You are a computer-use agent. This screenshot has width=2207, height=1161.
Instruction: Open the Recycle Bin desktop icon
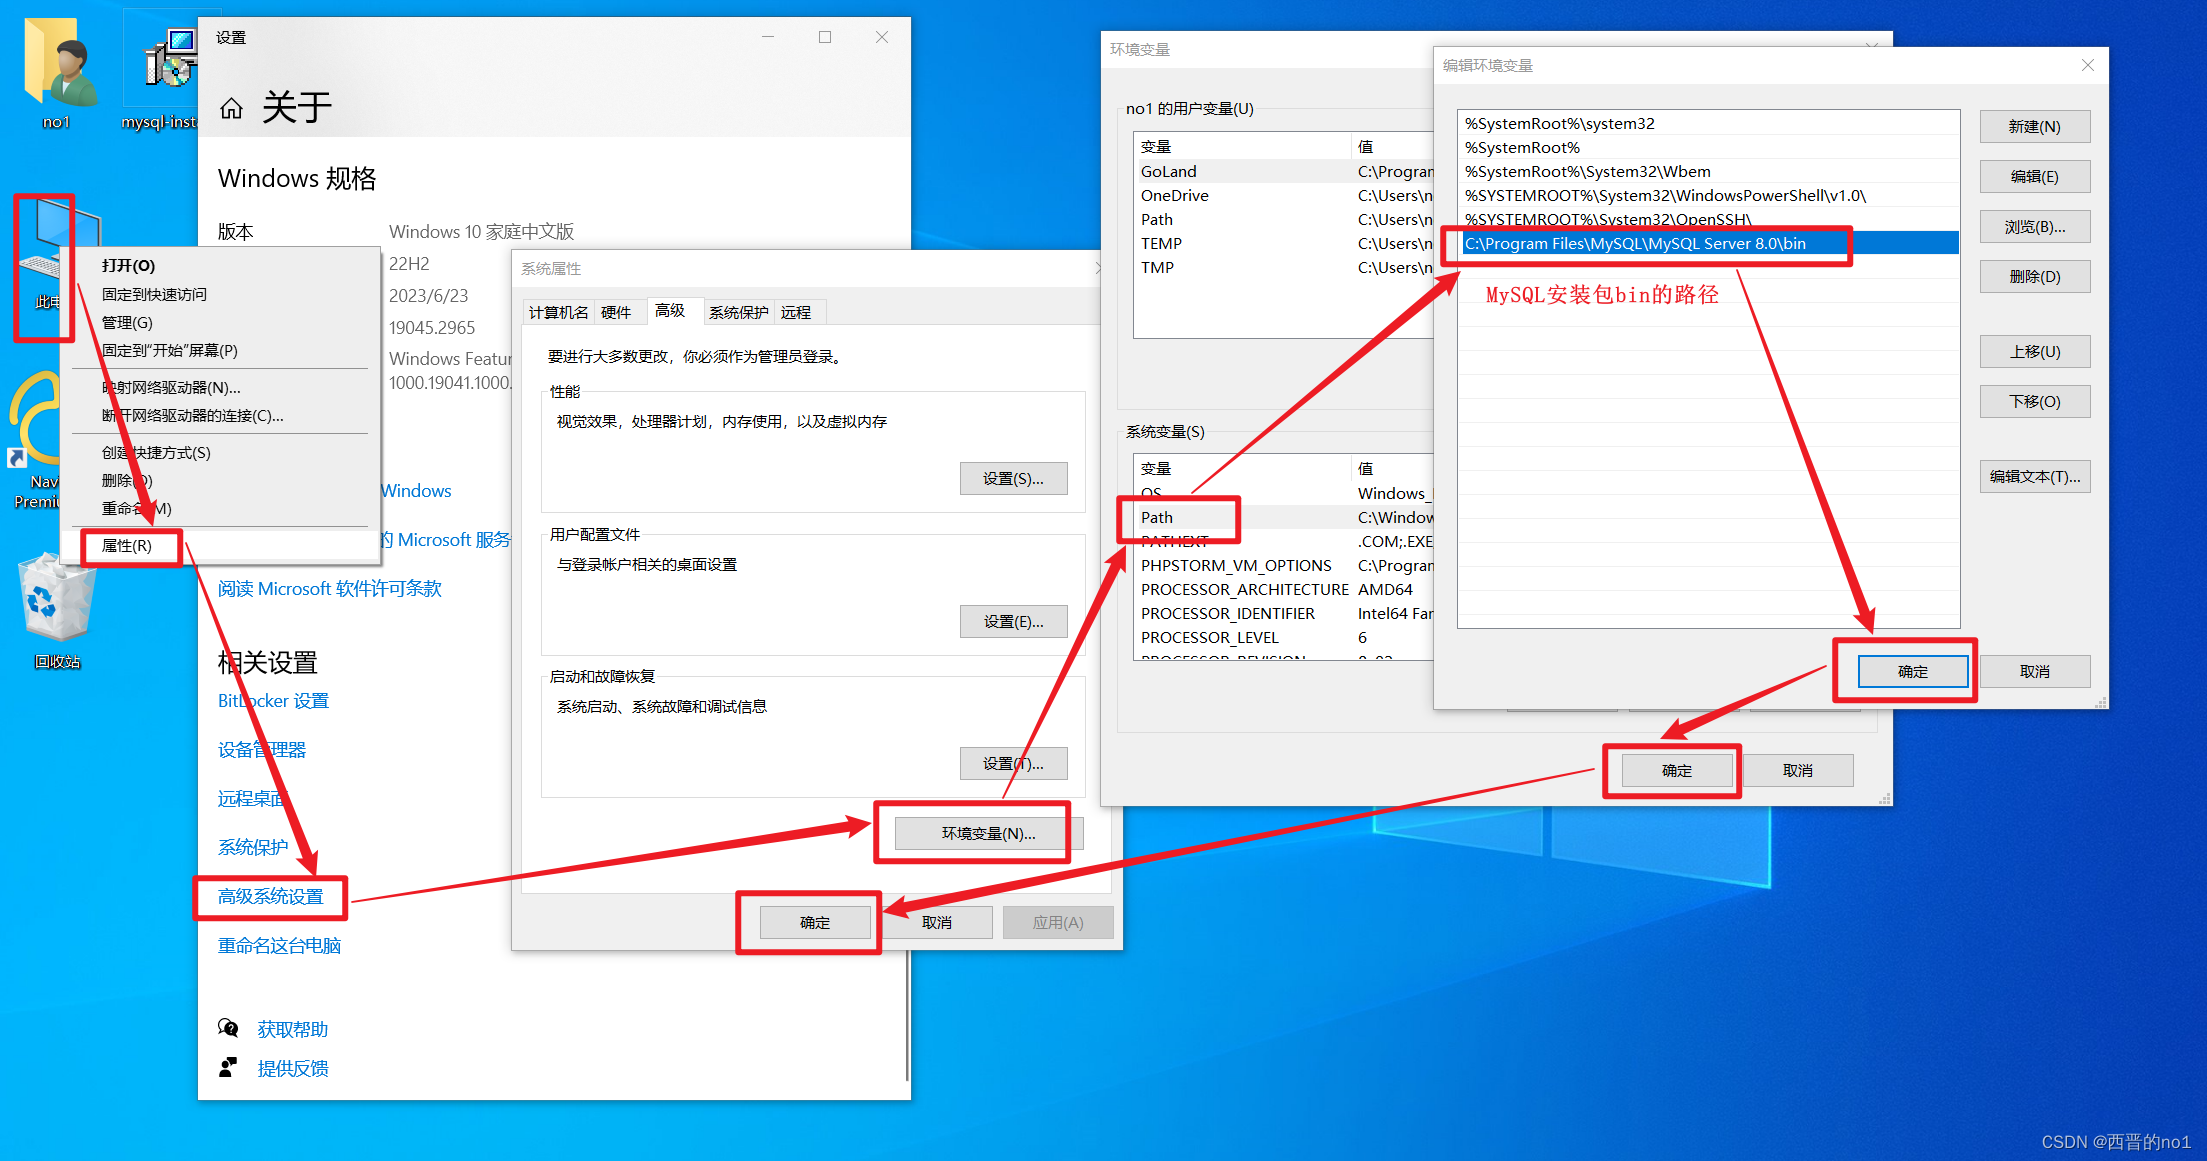pos(58,612)
